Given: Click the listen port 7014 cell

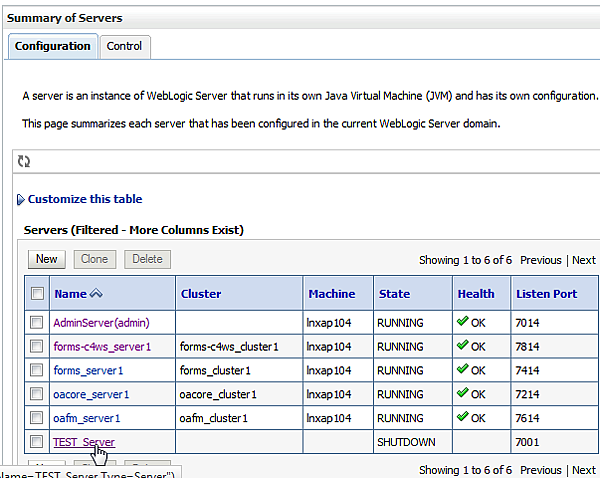Looking at the screenshot, I should tap(554, 323).
